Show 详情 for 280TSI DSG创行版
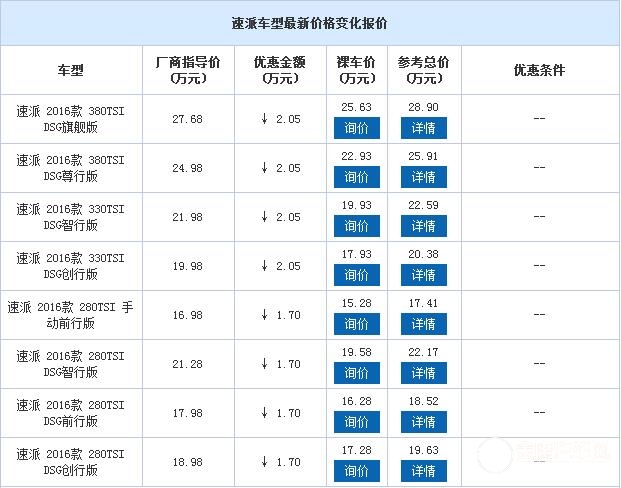The image size is (621, 488). pos(424,470)
